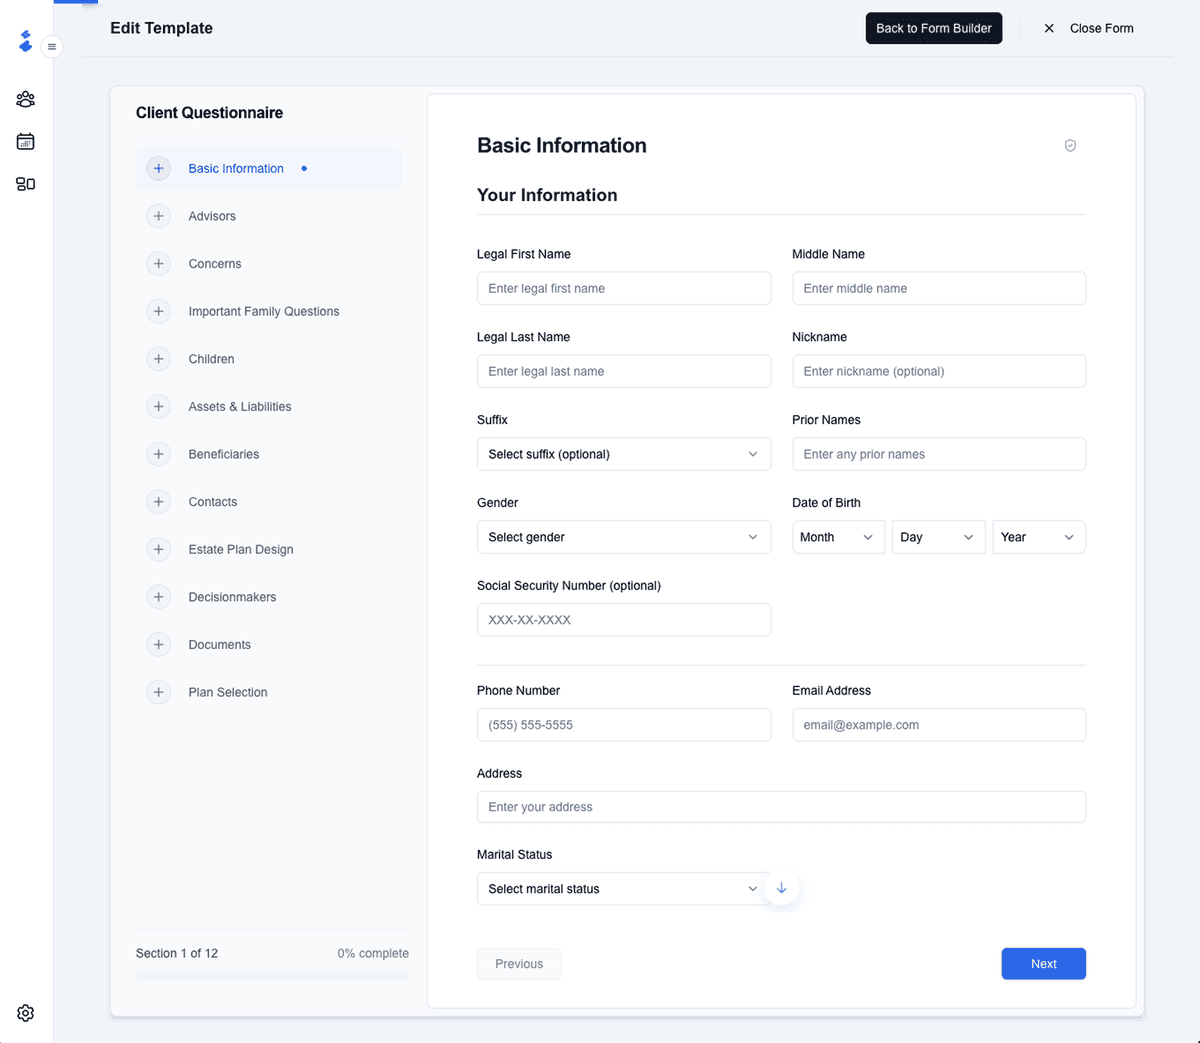Choose the Year dropdown for birth date
This screenshot has height=1043, width=1200.
pyautogui.click(x=1038, y=537)
